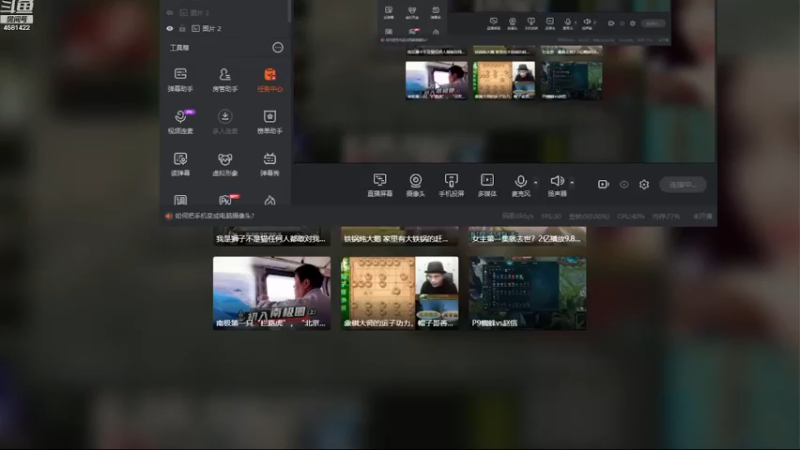Add a 直播屏幕 screen source
This screenshot has height=450, width=800.
point(380,185)
